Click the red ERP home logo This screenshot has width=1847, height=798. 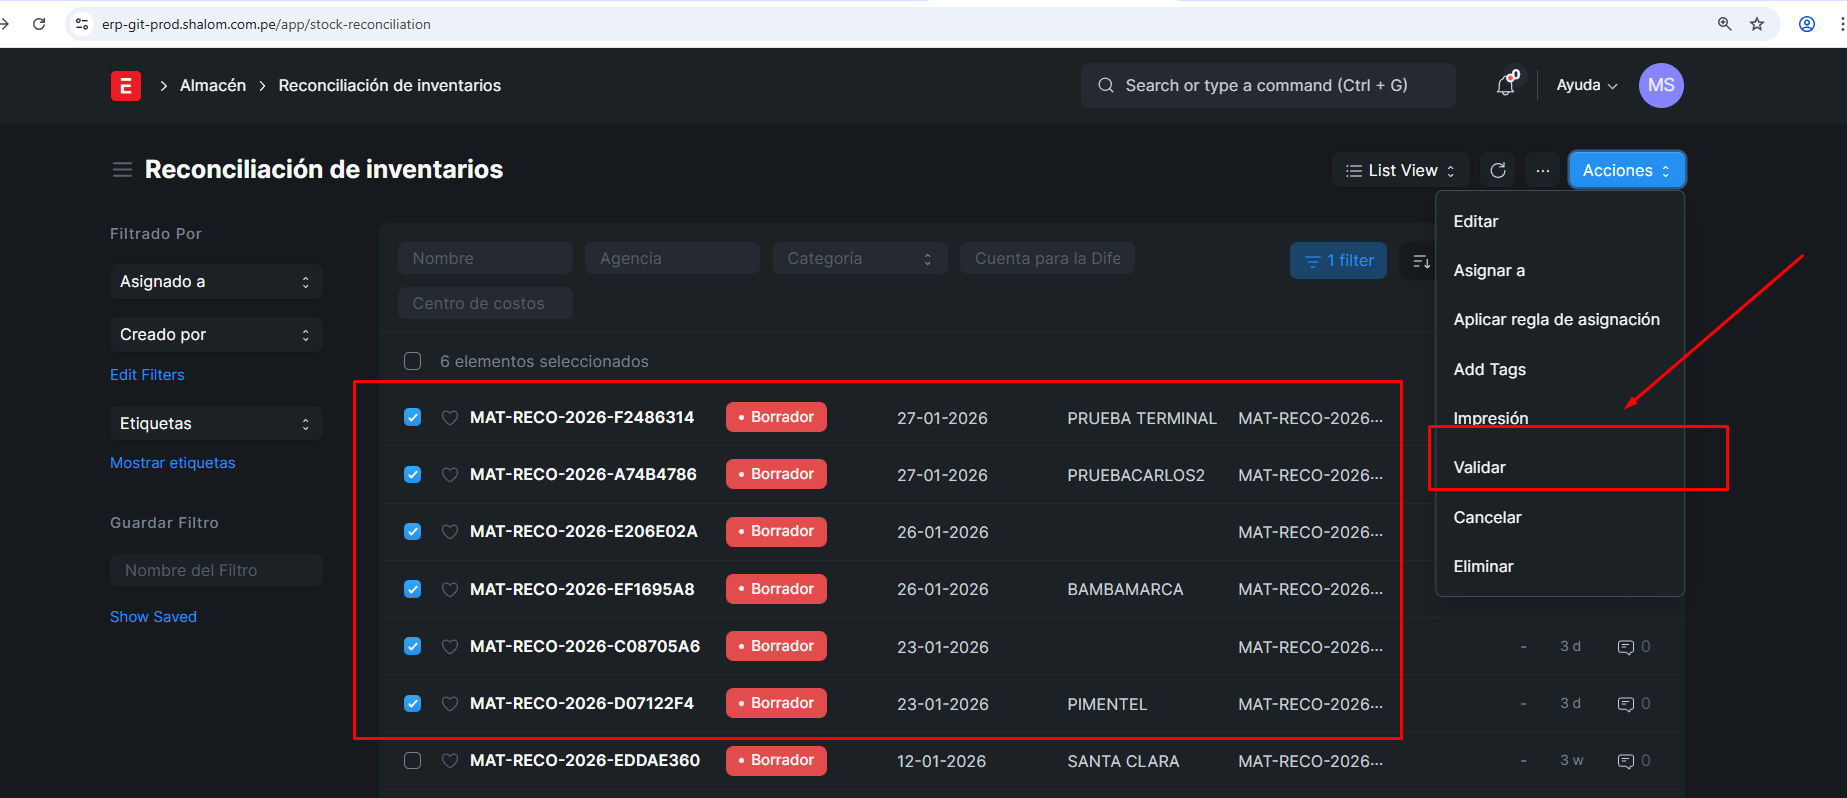[125, 86]
